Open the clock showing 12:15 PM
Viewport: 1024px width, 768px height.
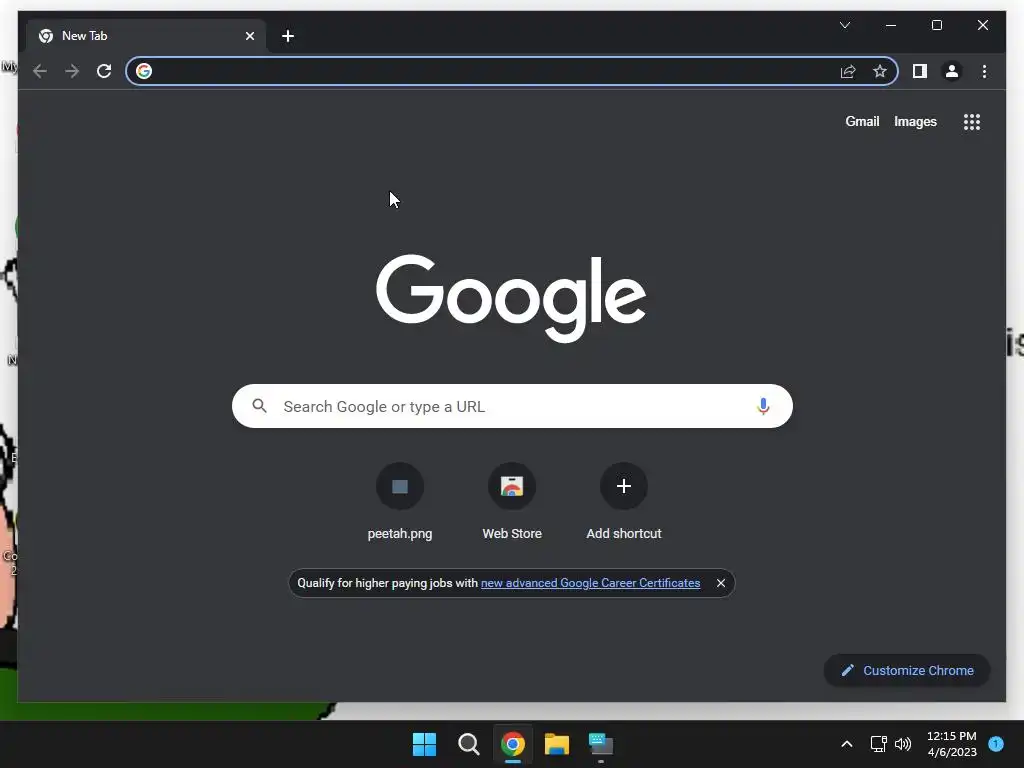[952, 744]
